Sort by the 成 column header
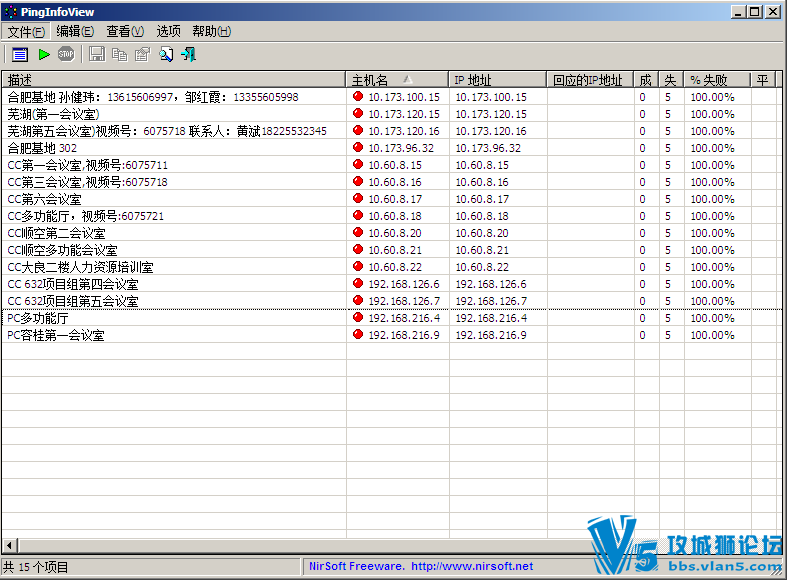Screen dimensions: 787x580 pos(646,80)
